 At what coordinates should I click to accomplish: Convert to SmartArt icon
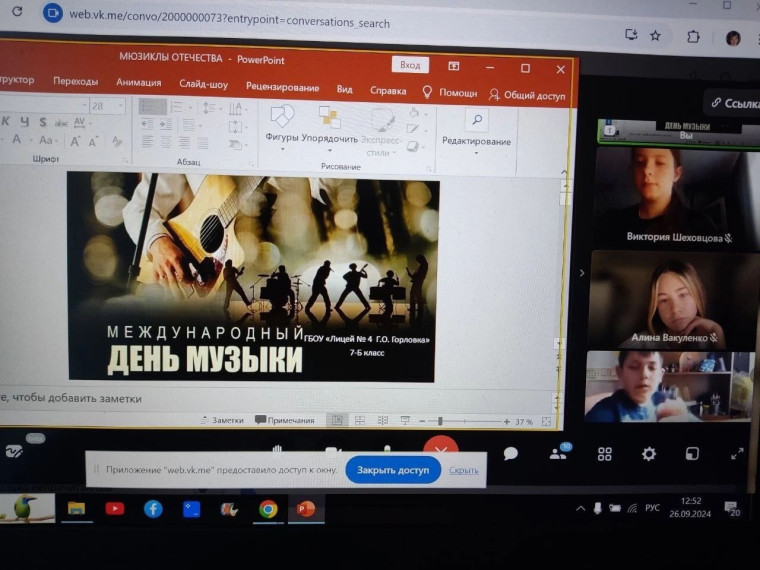click(238, 144)
